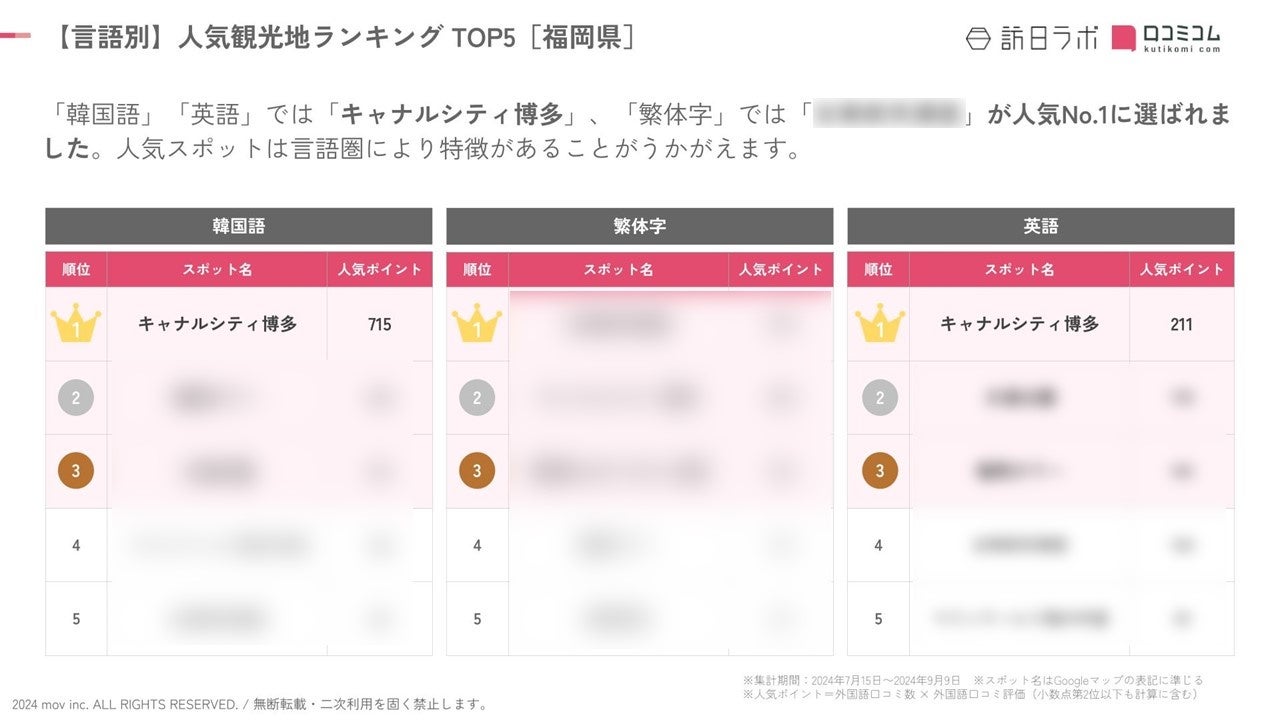
Task: Click the gold crown in the 英語 table
Action: [879, 324]
